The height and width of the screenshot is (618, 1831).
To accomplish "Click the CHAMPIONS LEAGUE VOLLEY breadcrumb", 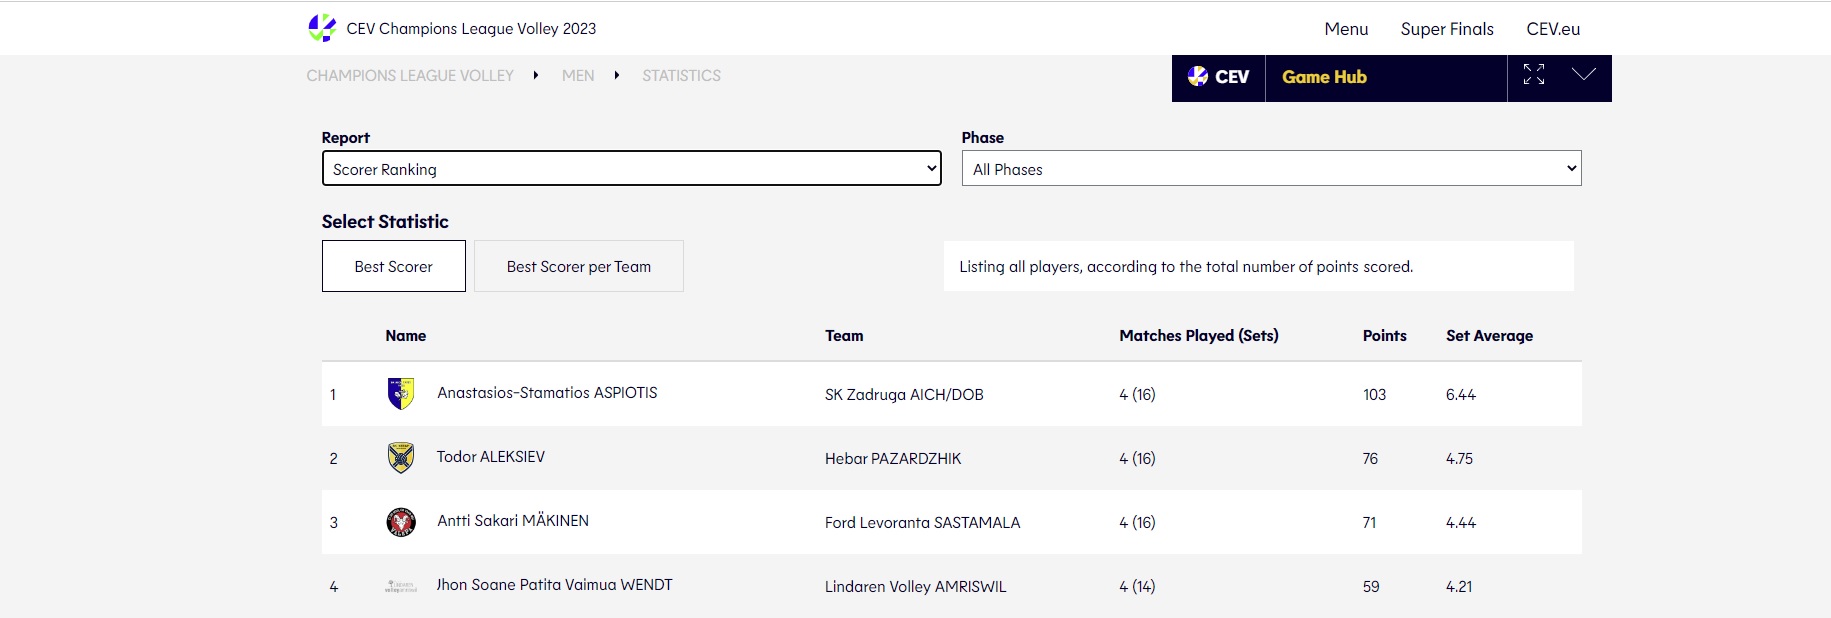I will [410, 76].
